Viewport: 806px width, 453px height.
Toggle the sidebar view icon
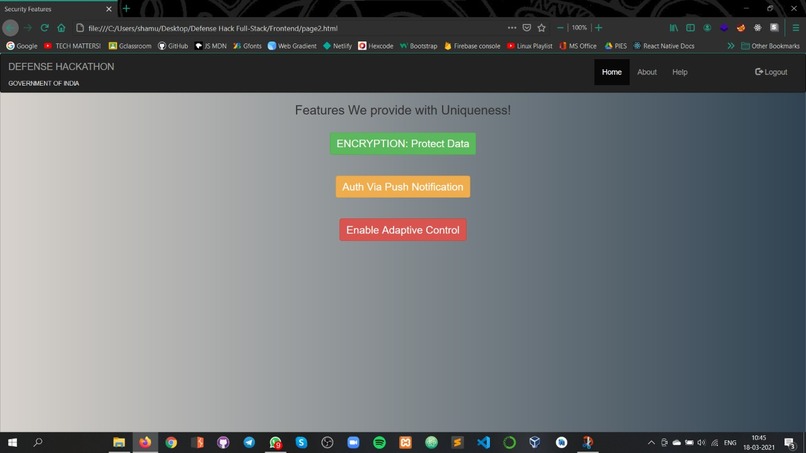pyautogui.click(x=690, y=28)
